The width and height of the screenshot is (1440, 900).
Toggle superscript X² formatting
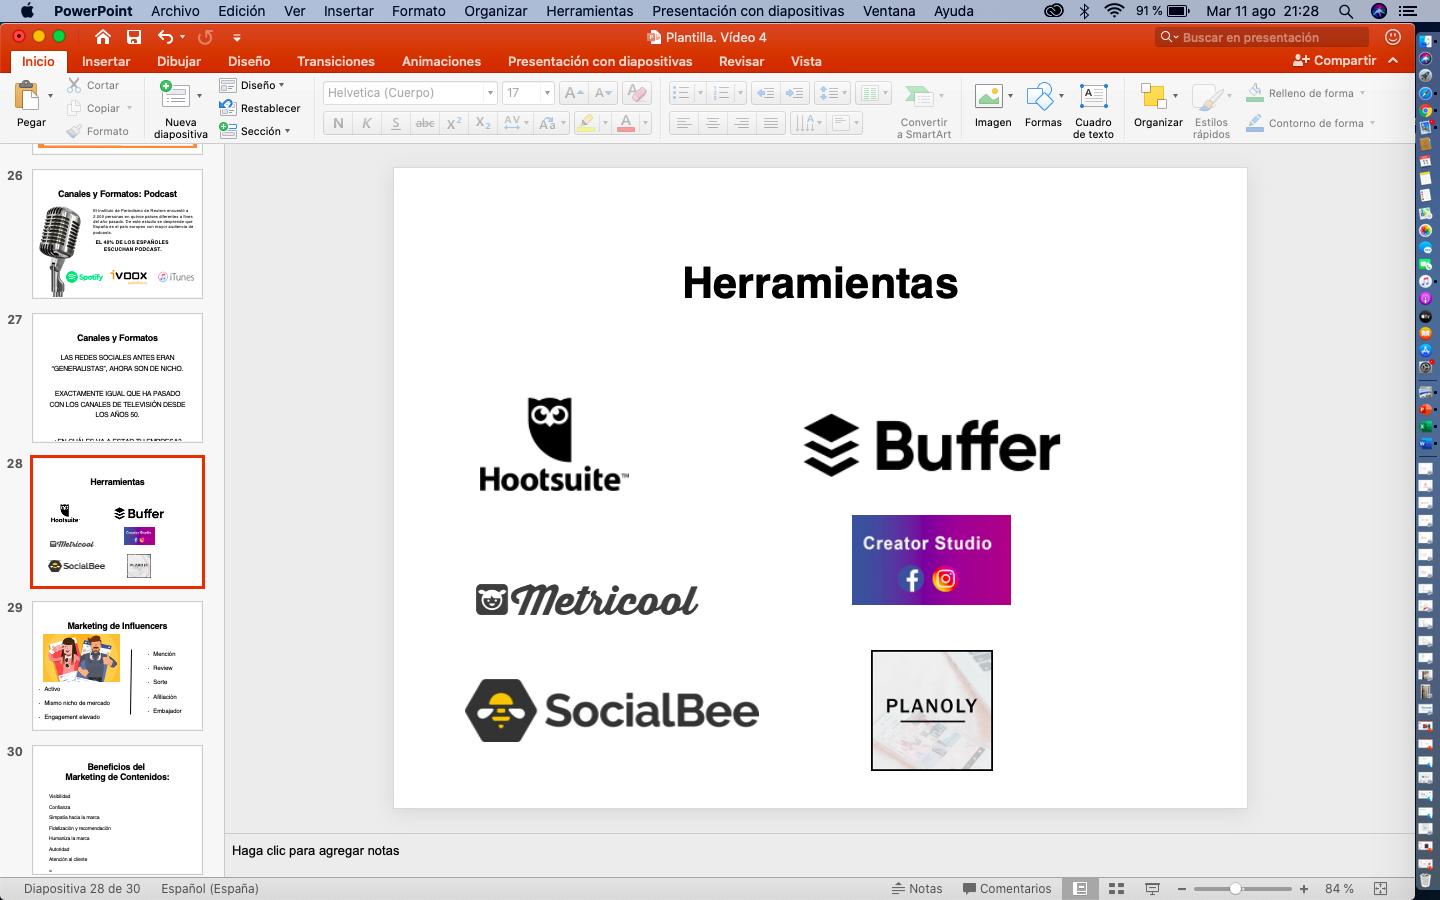[454, 123]
